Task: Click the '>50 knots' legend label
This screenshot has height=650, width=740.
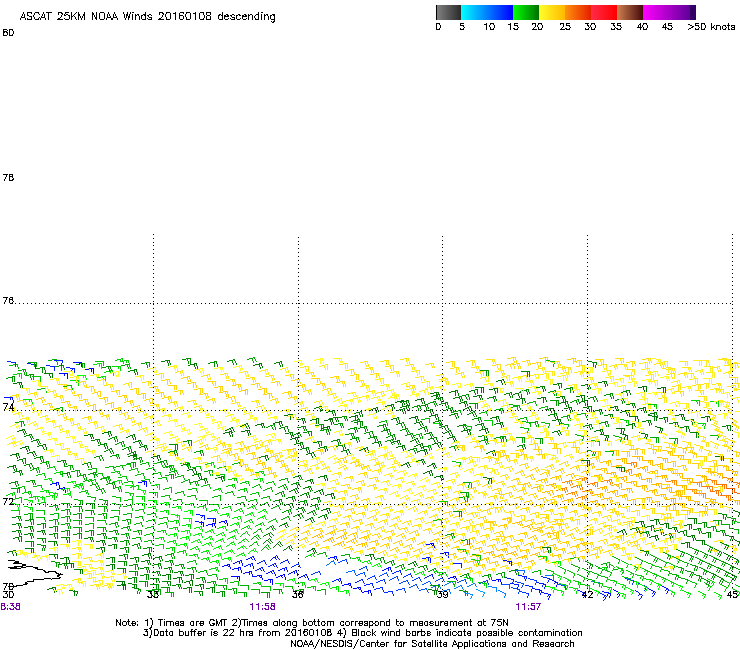Action: point(711,27)
